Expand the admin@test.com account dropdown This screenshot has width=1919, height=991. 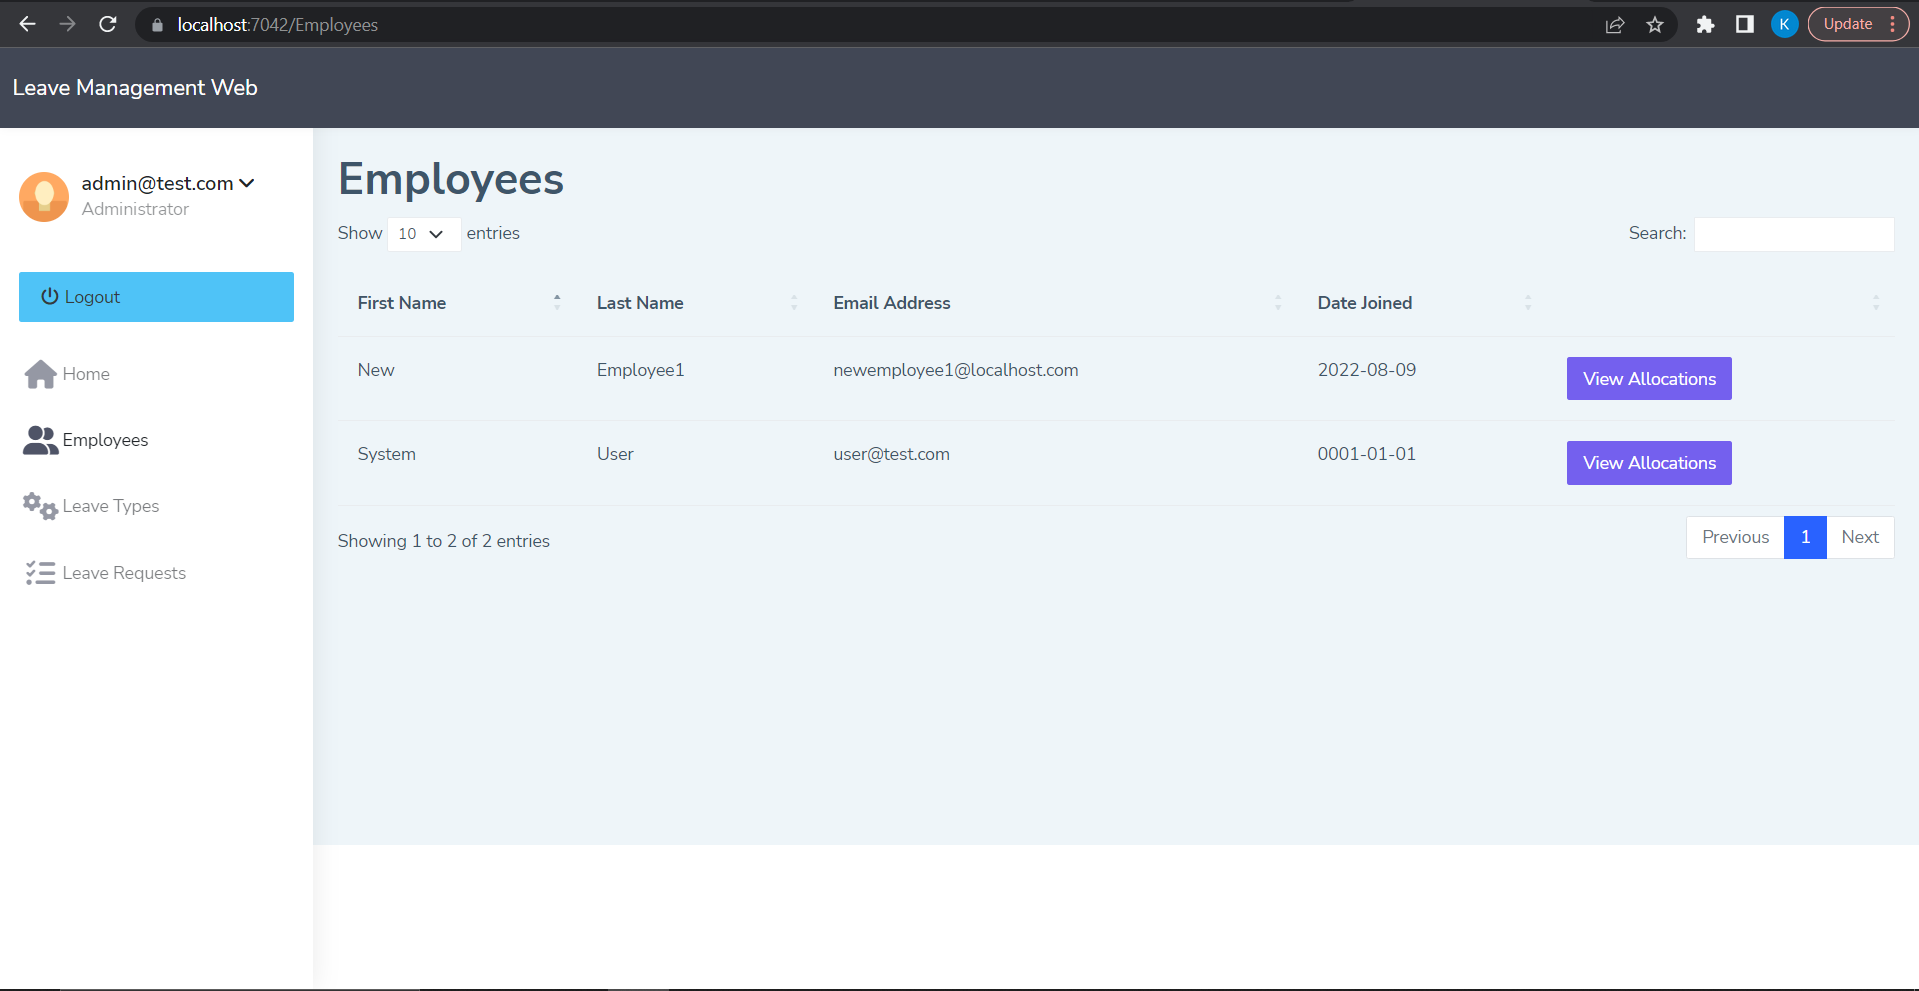point(246,183)
